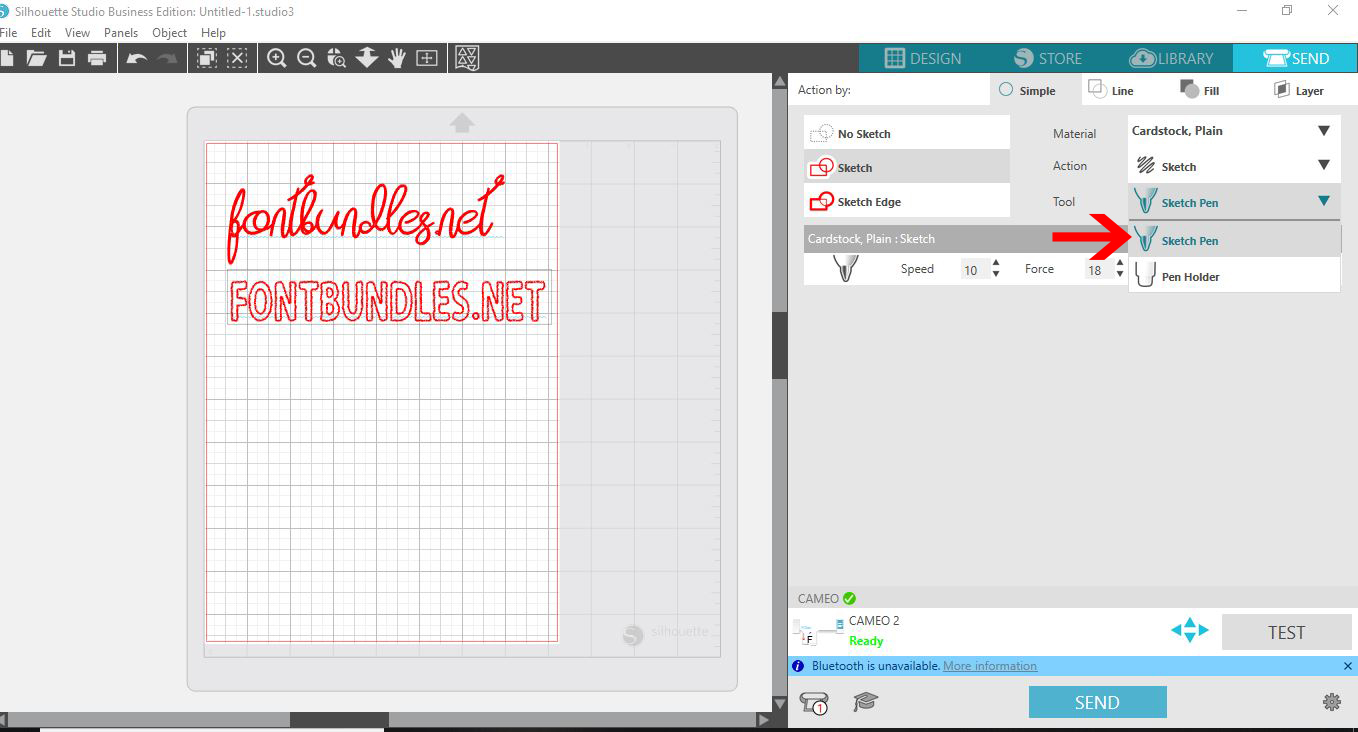Click the vertical scrollbar thumb beside the canvas

(x=780, y=346)
